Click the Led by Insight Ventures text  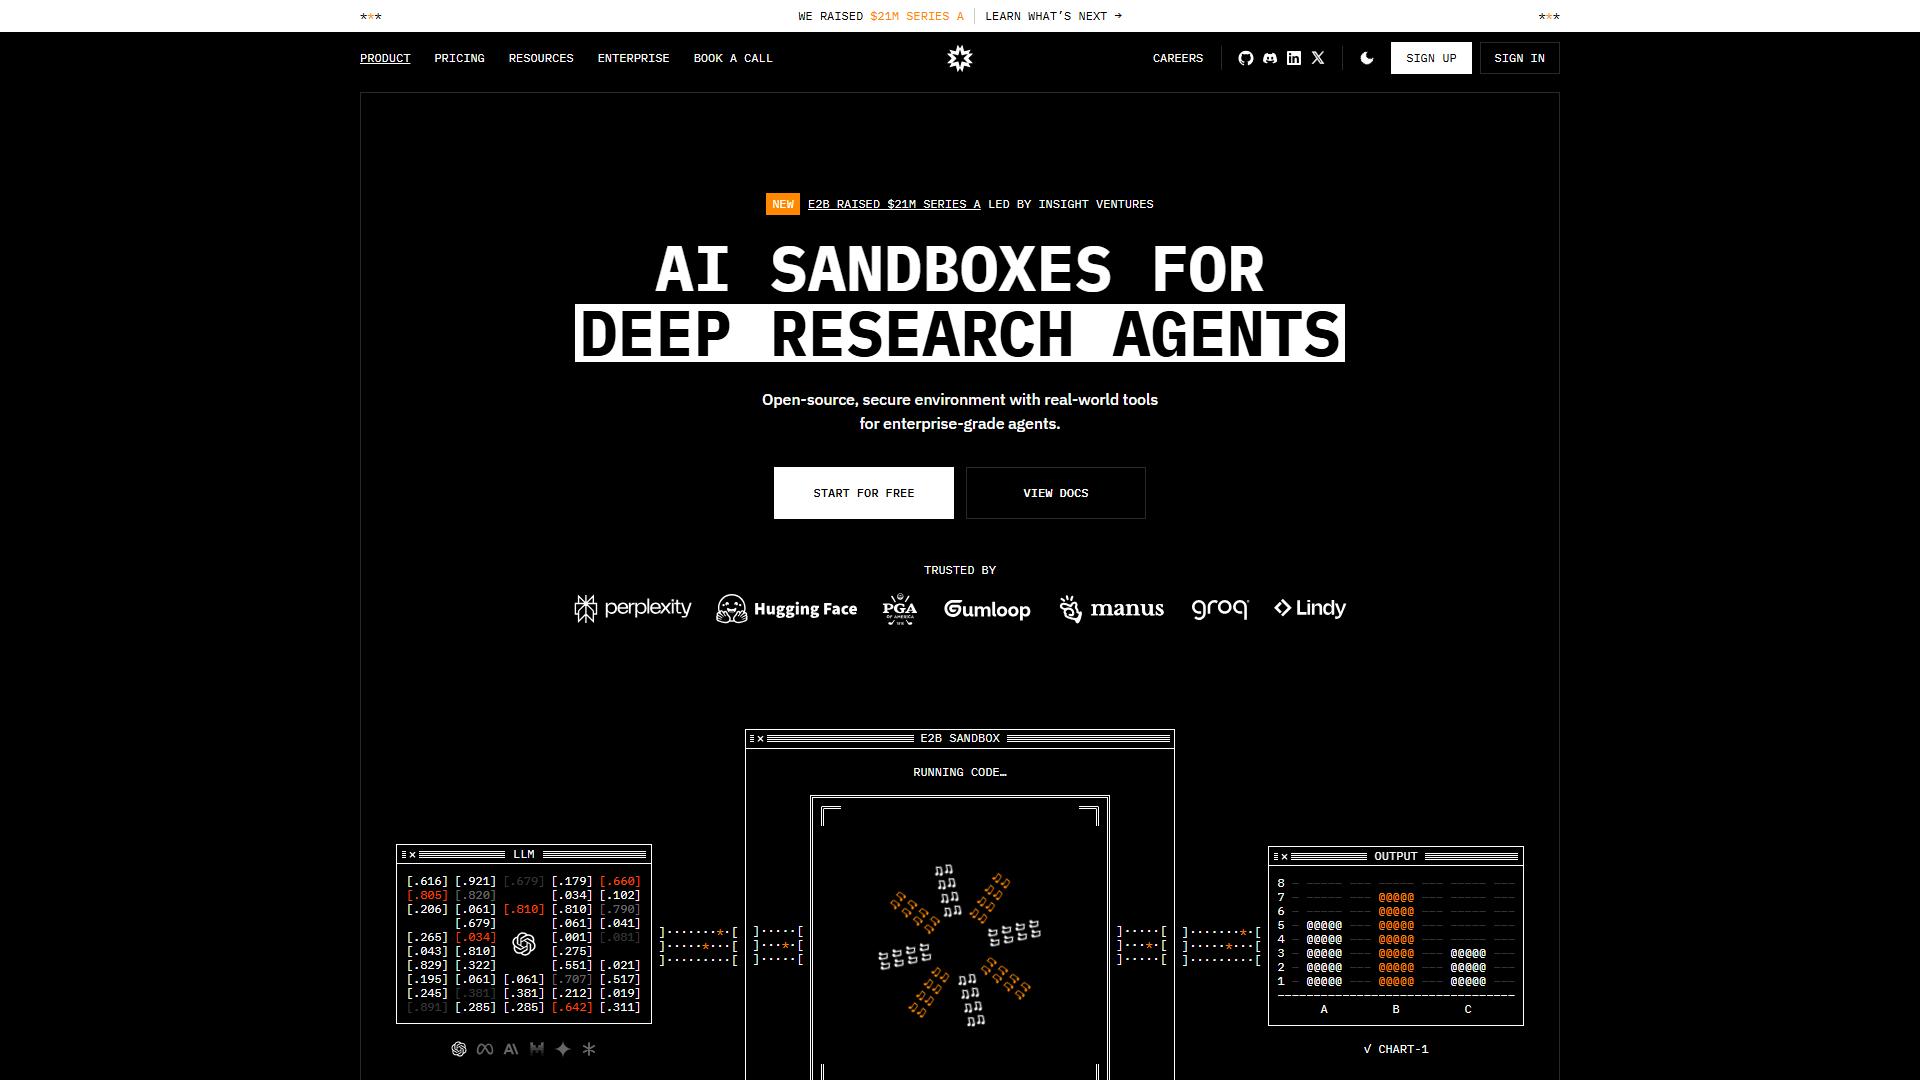tap(1071, 204)
